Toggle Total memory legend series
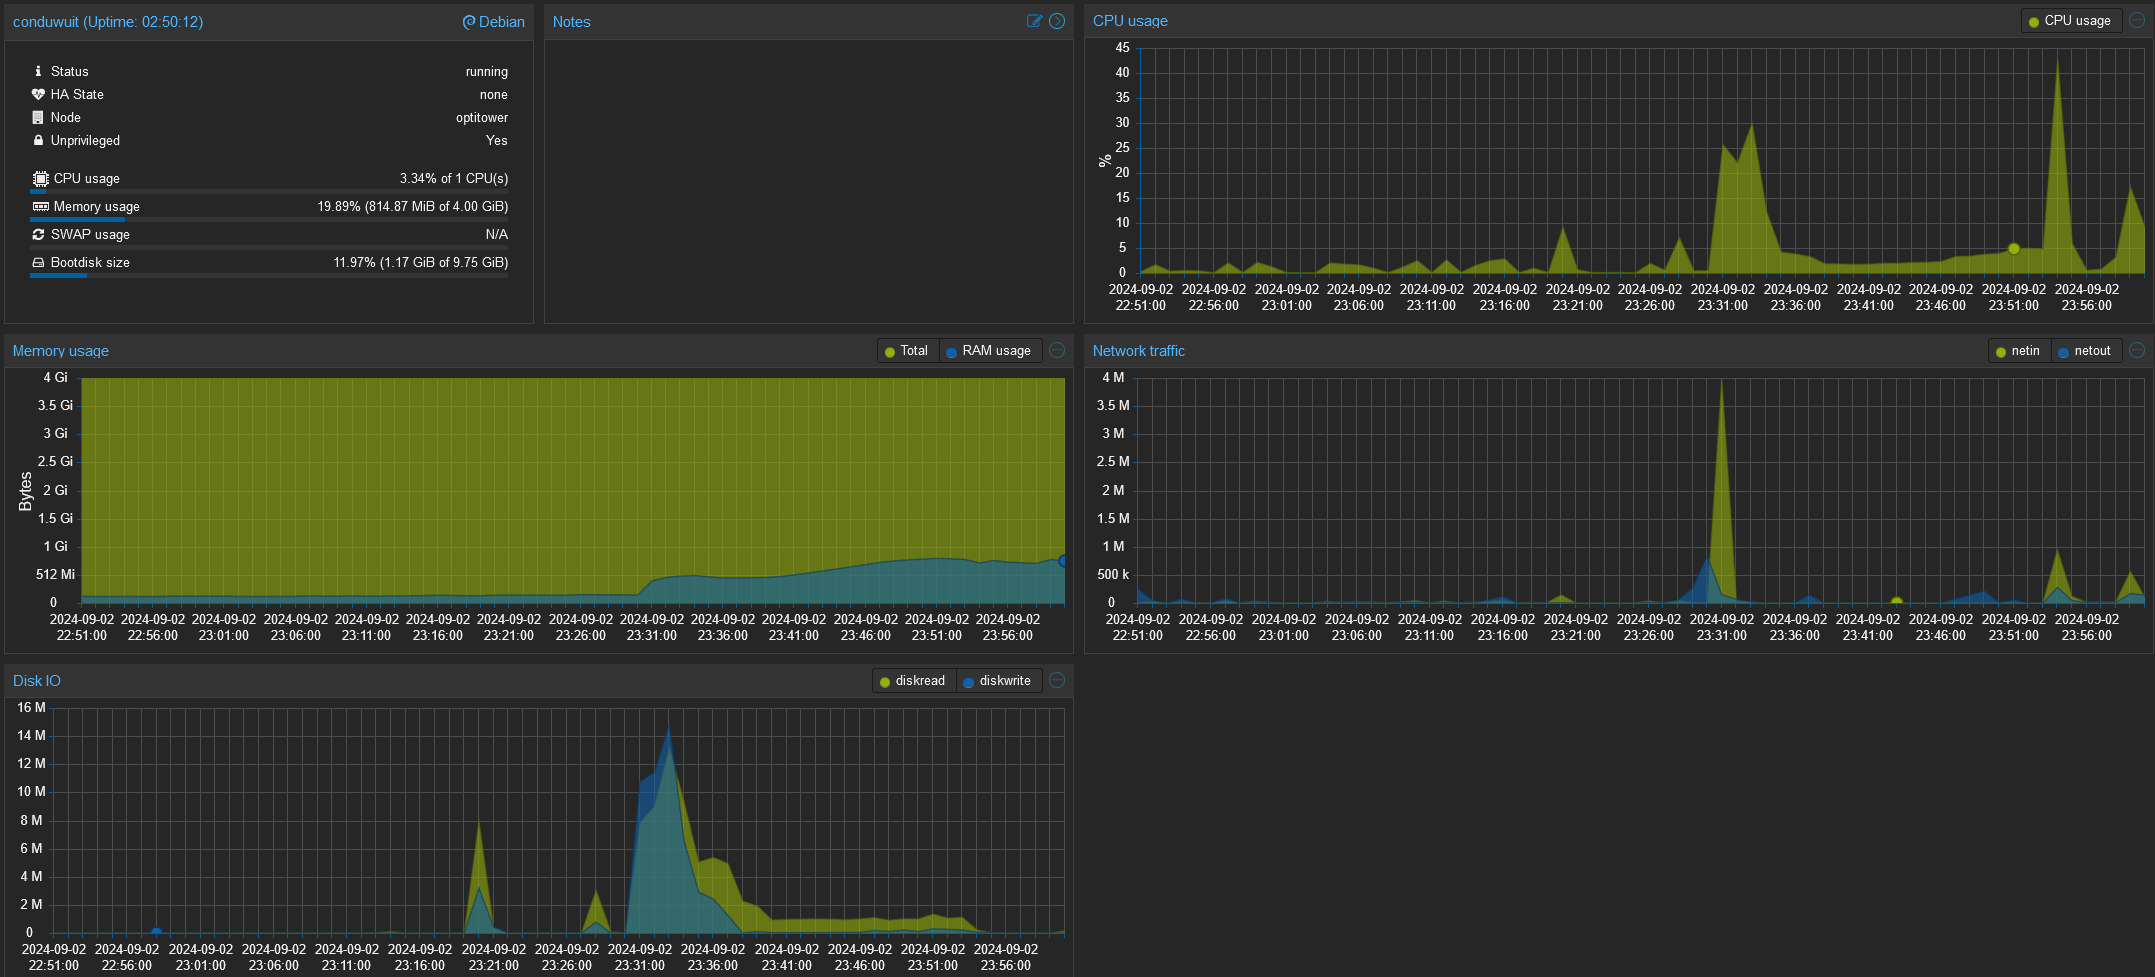This screenshot has height=977, width=2155. click(908, 351)
